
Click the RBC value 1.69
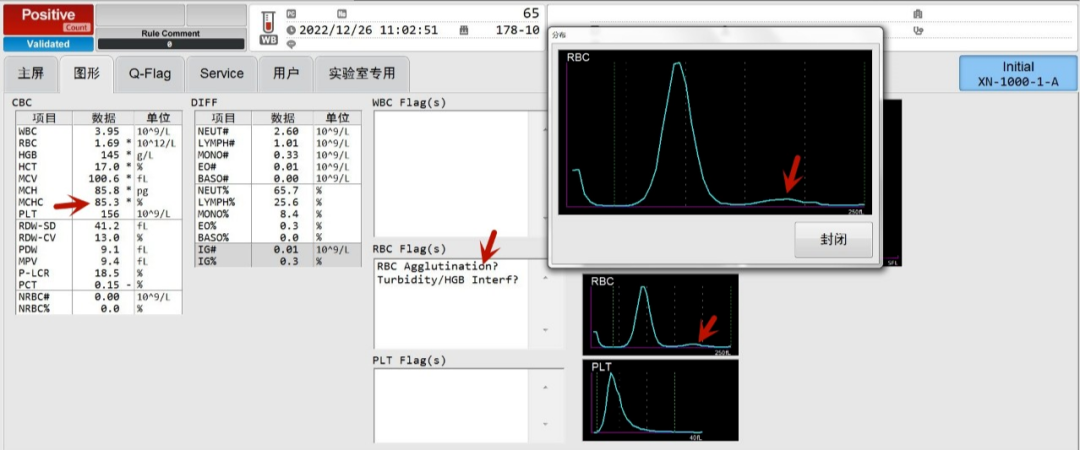pos(105,143)
